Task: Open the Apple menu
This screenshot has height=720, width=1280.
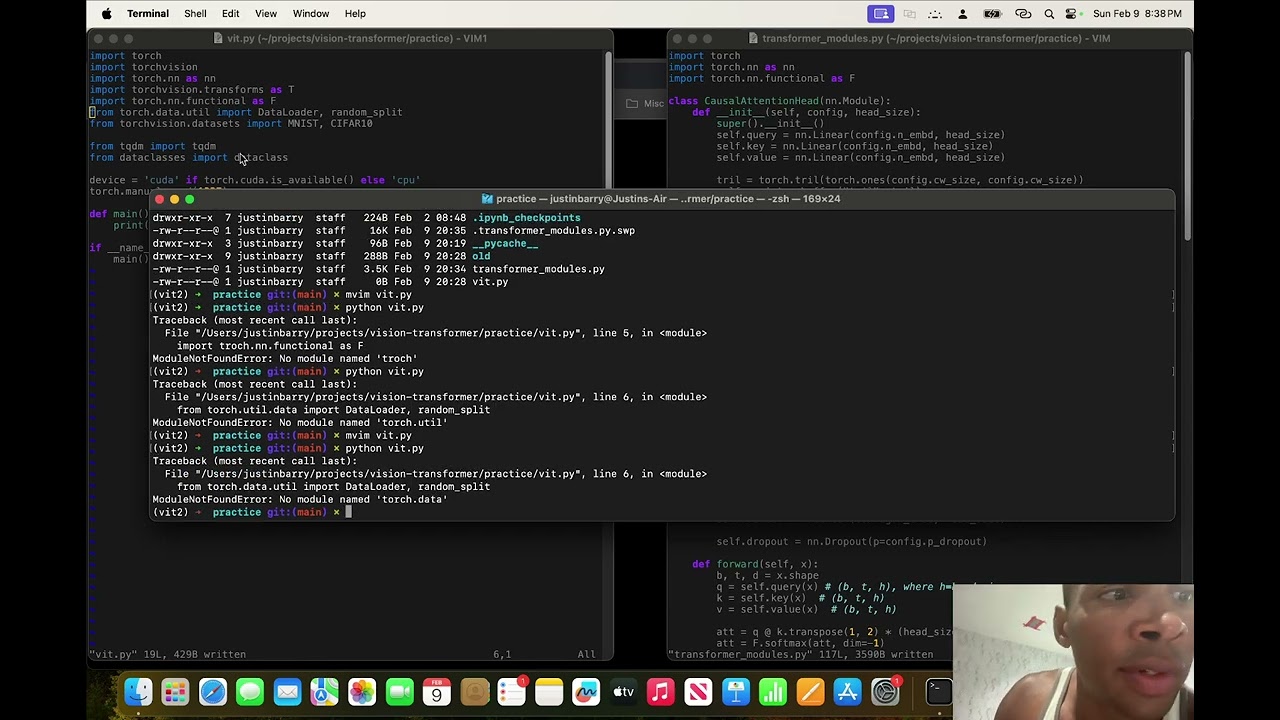Action: point(107,14)
